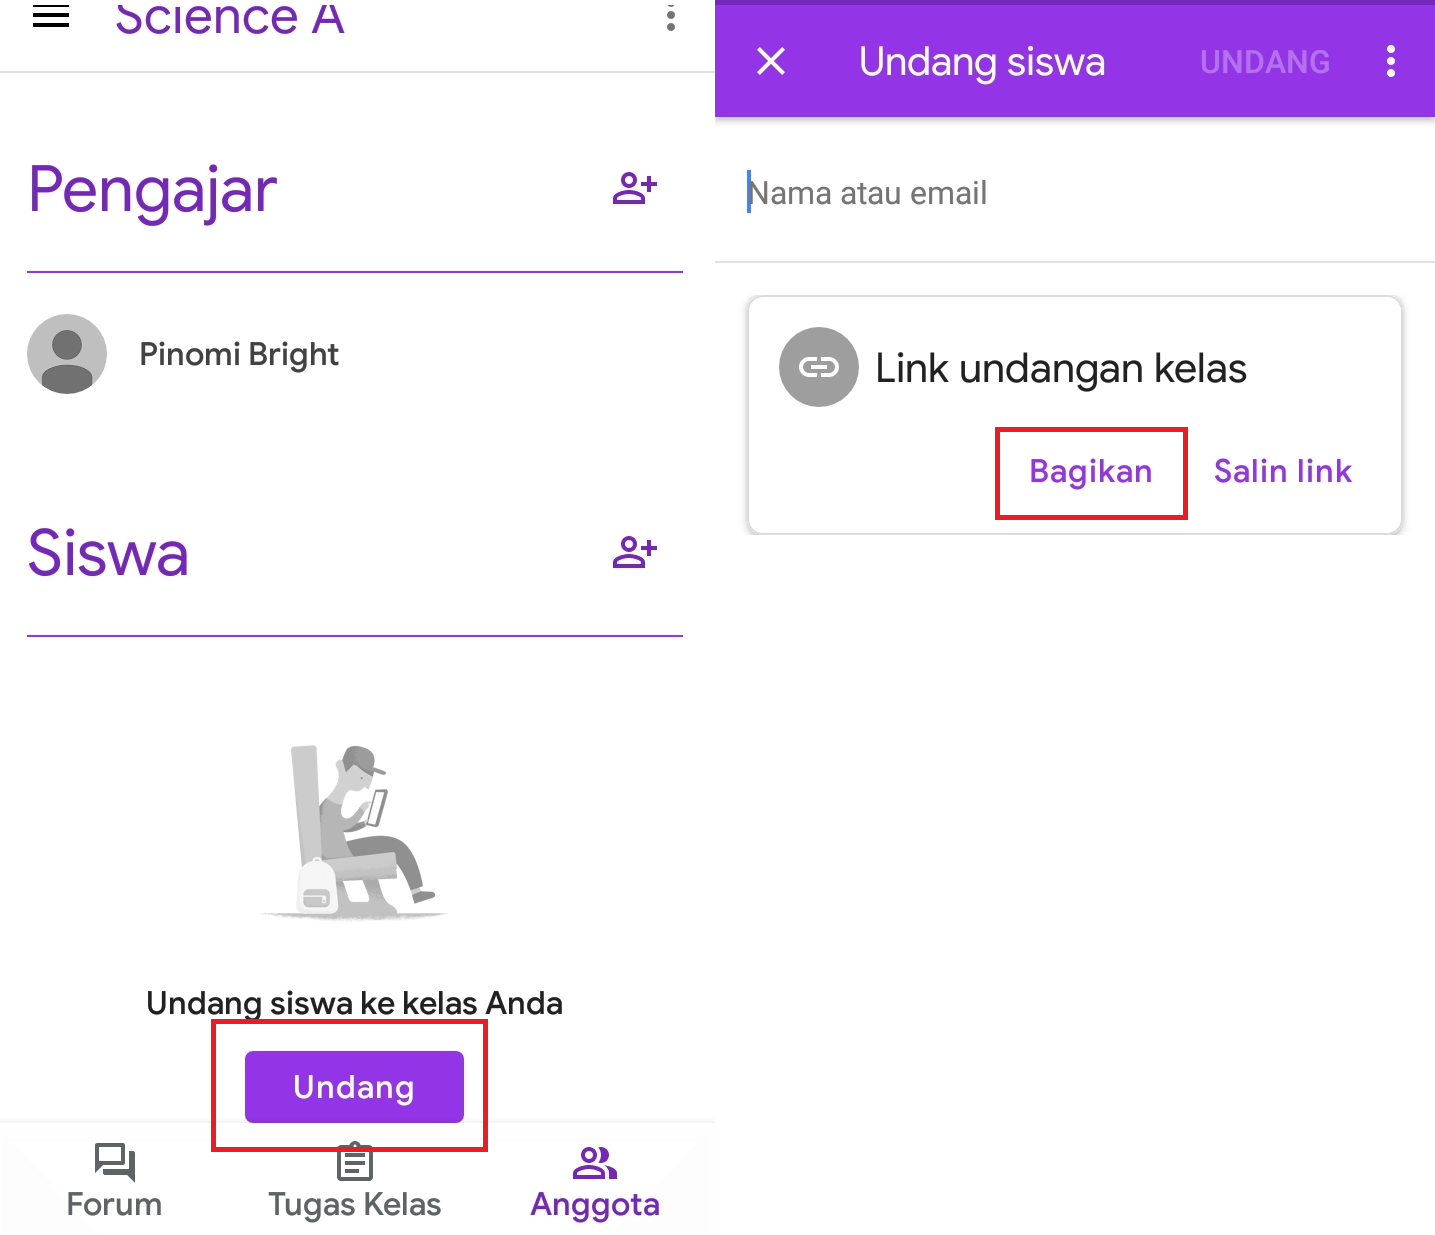Select teacher Pinomi Bright name

(239, 354)
